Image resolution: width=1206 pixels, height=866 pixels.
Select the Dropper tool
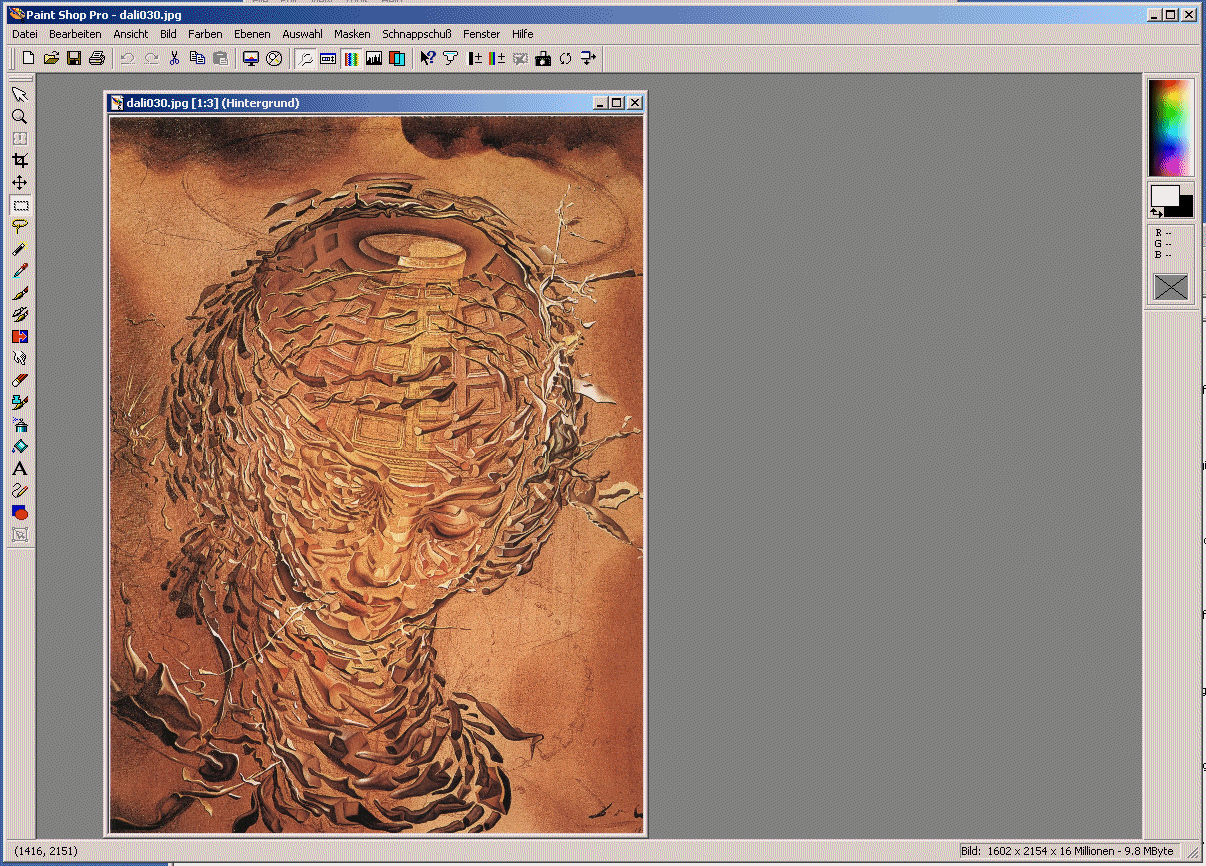(19, 270)
